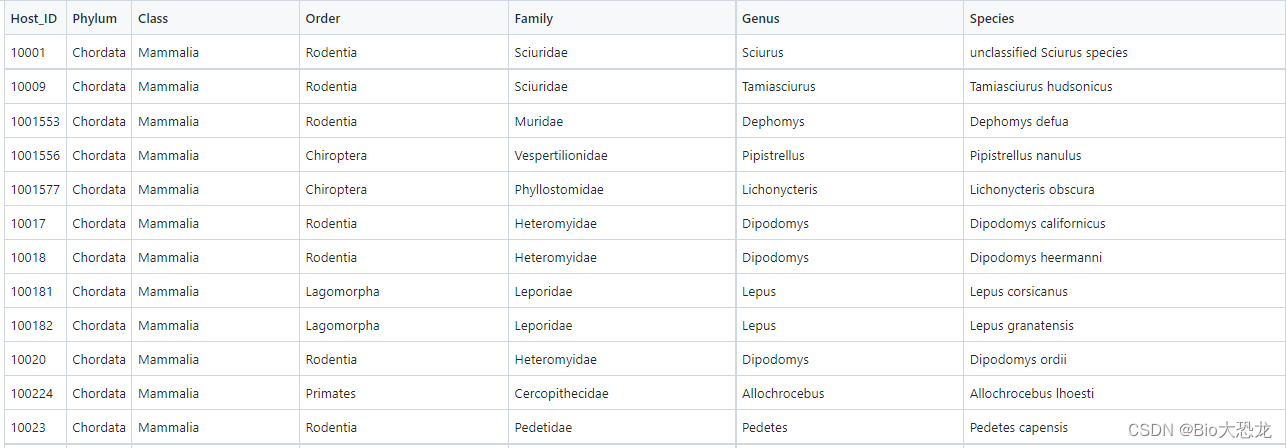Select the Family column header
1287x448 pixels.
[x=621, y=18]
